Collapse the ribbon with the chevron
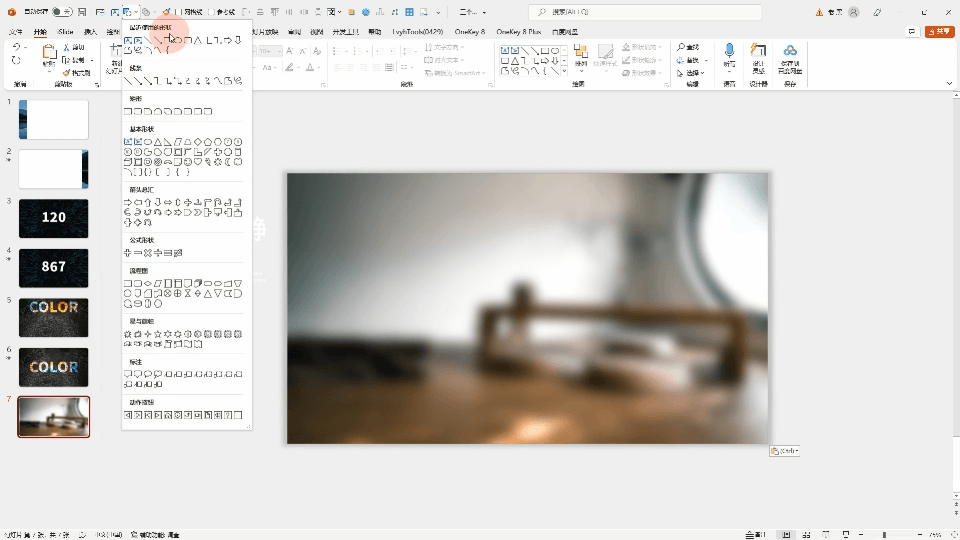 pos(949,86)
